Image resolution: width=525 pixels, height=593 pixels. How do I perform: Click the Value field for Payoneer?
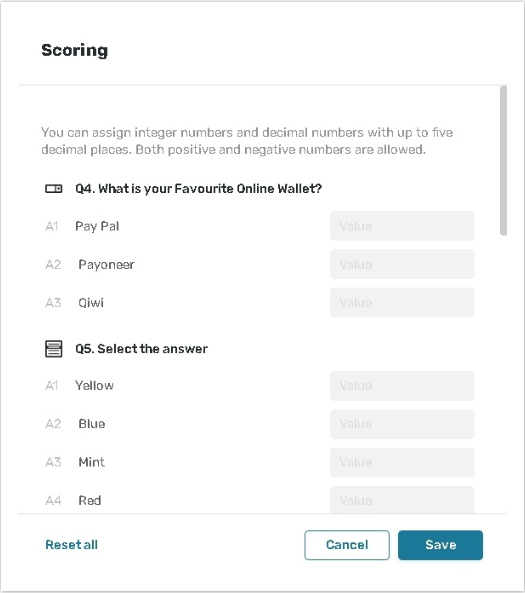pos(402,264)
